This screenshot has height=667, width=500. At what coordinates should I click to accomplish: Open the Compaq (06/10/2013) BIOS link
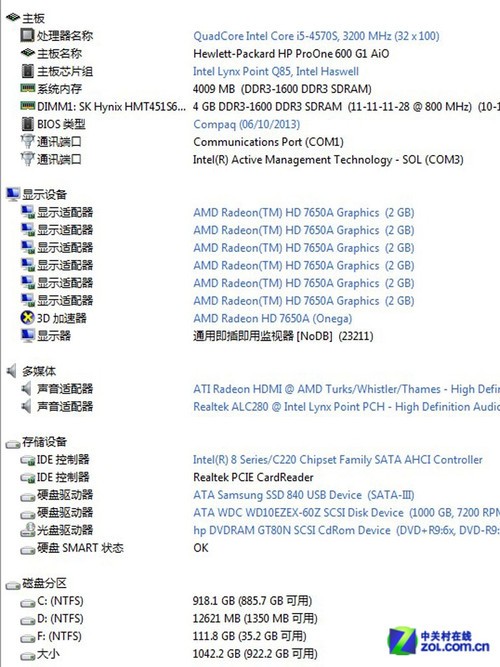[x=246, y=124]
